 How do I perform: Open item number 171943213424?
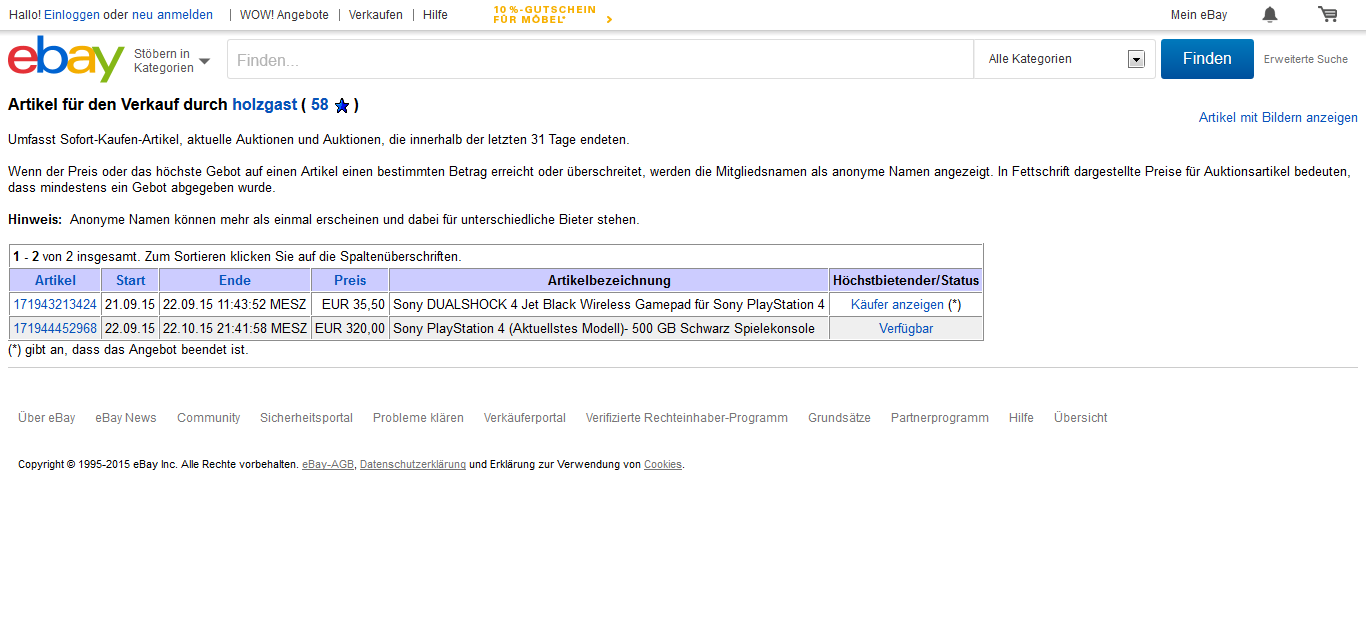pyautogui.click(x=55, y=304)
